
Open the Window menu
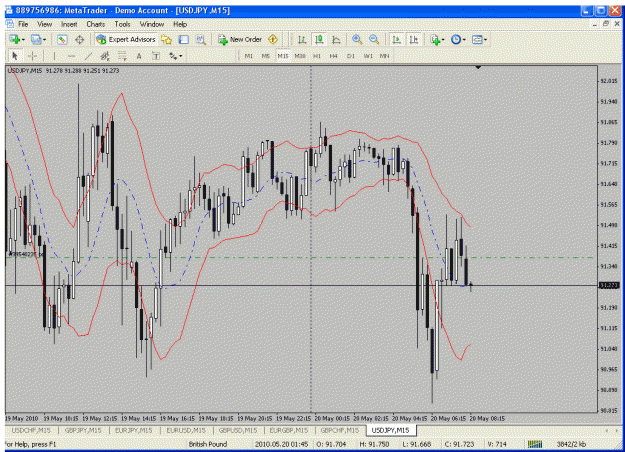(151, 24)
